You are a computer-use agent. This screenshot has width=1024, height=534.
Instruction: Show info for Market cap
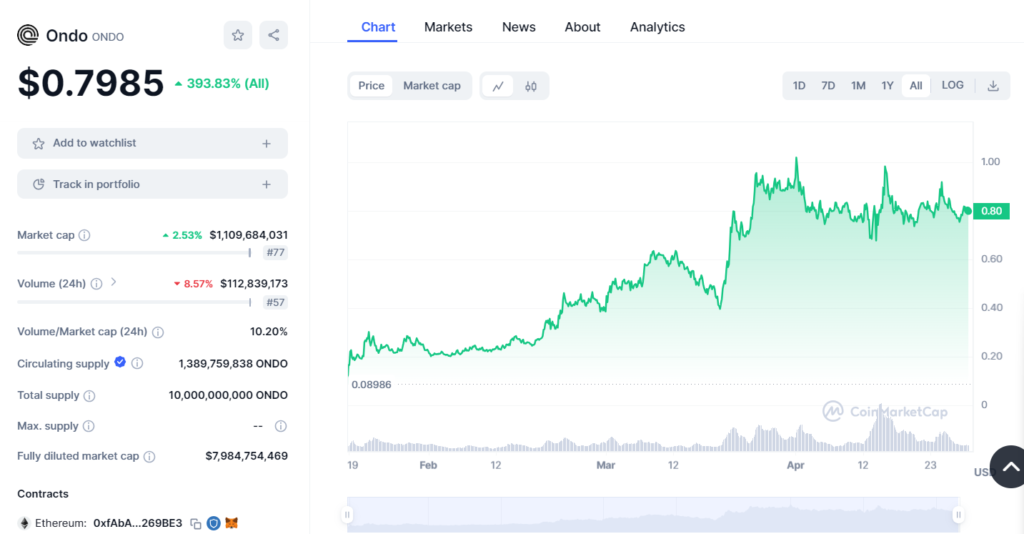(84, 236)
